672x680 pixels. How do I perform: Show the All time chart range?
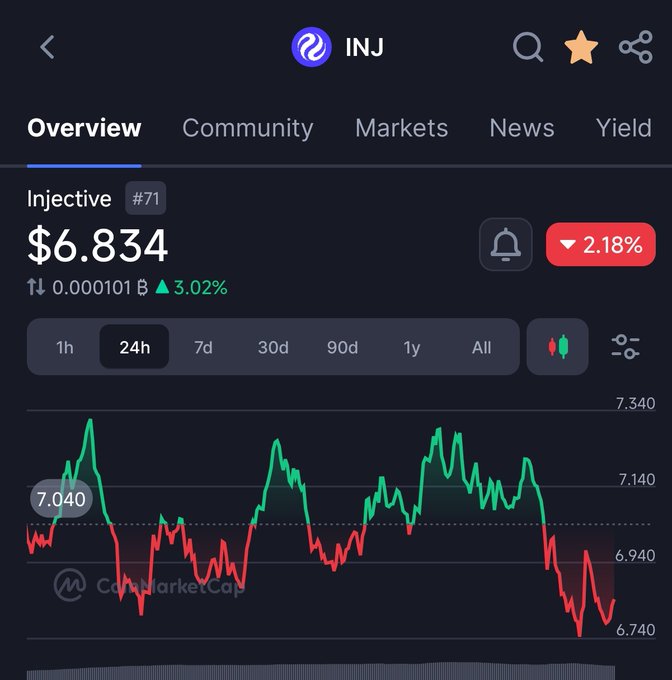tap(481, 347)
